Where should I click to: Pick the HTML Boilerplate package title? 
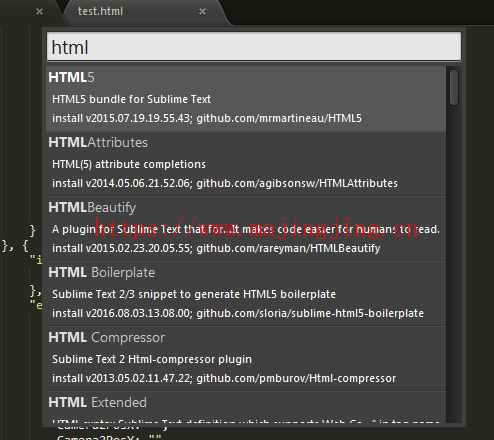tap(102, 273)
